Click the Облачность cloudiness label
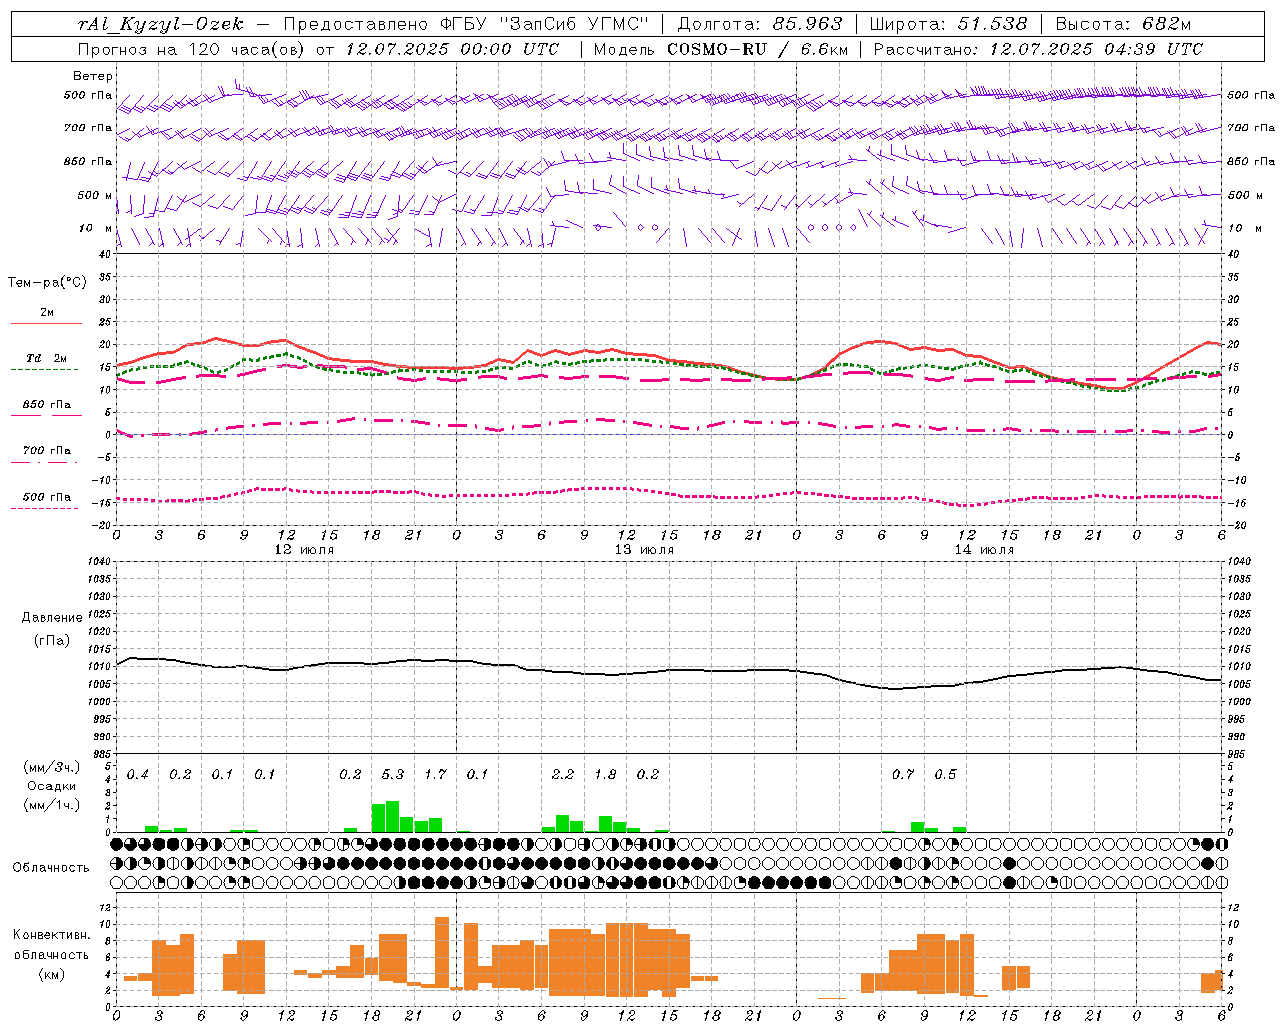Viewport: 1280px width, 1024px height. pos(51,867)
